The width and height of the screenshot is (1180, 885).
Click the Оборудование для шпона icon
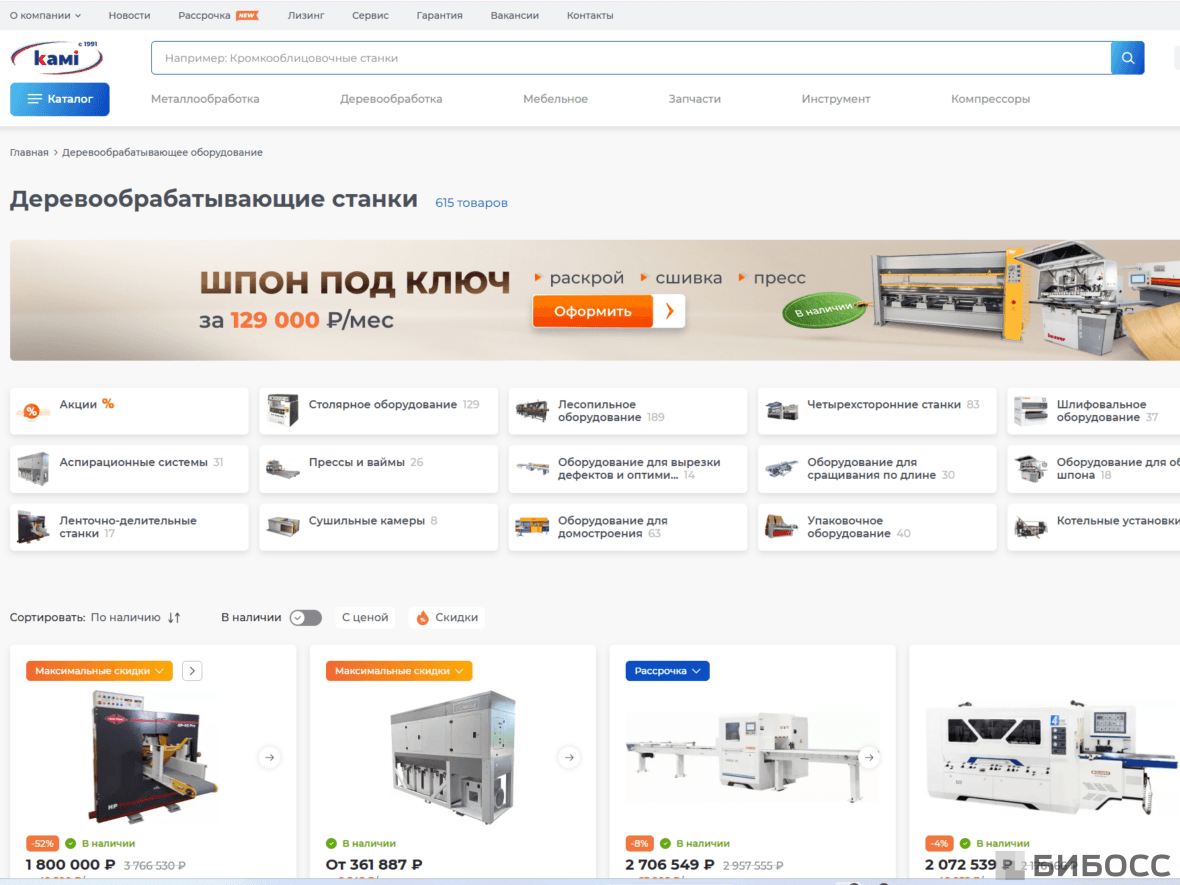tap(1030, 469)
